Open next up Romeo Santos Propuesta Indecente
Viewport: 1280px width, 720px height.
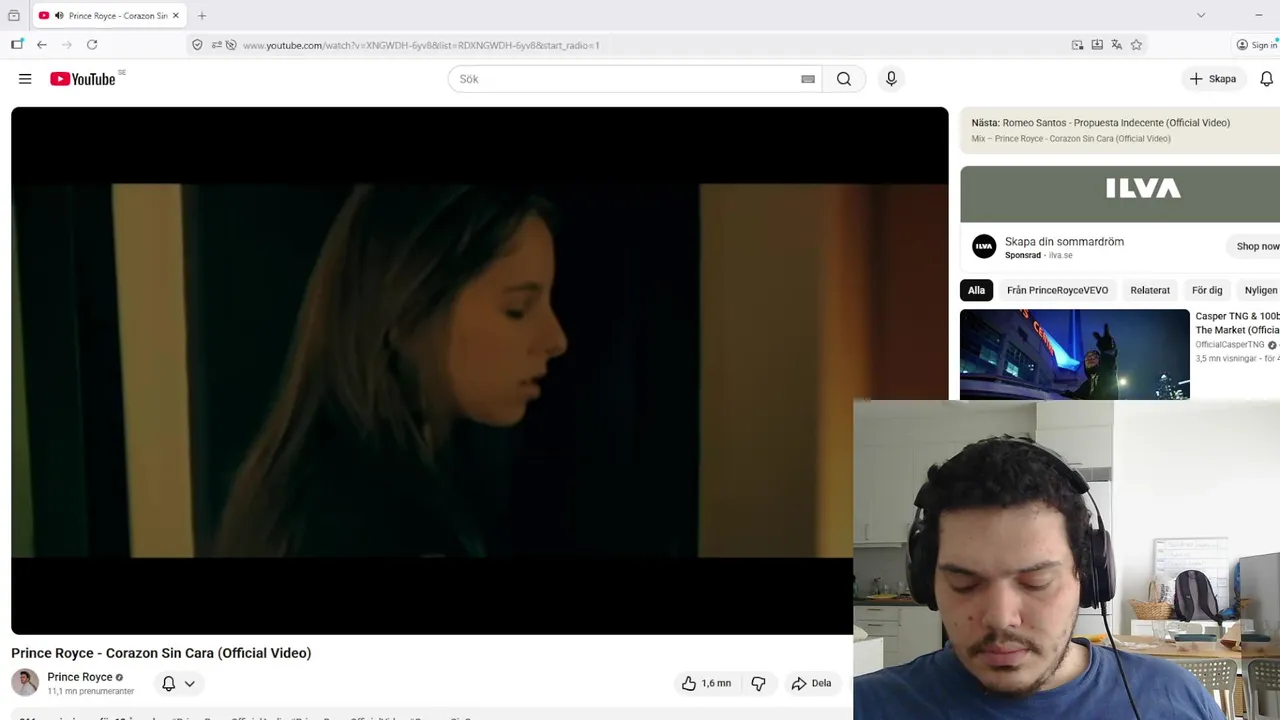[1116, 123]
